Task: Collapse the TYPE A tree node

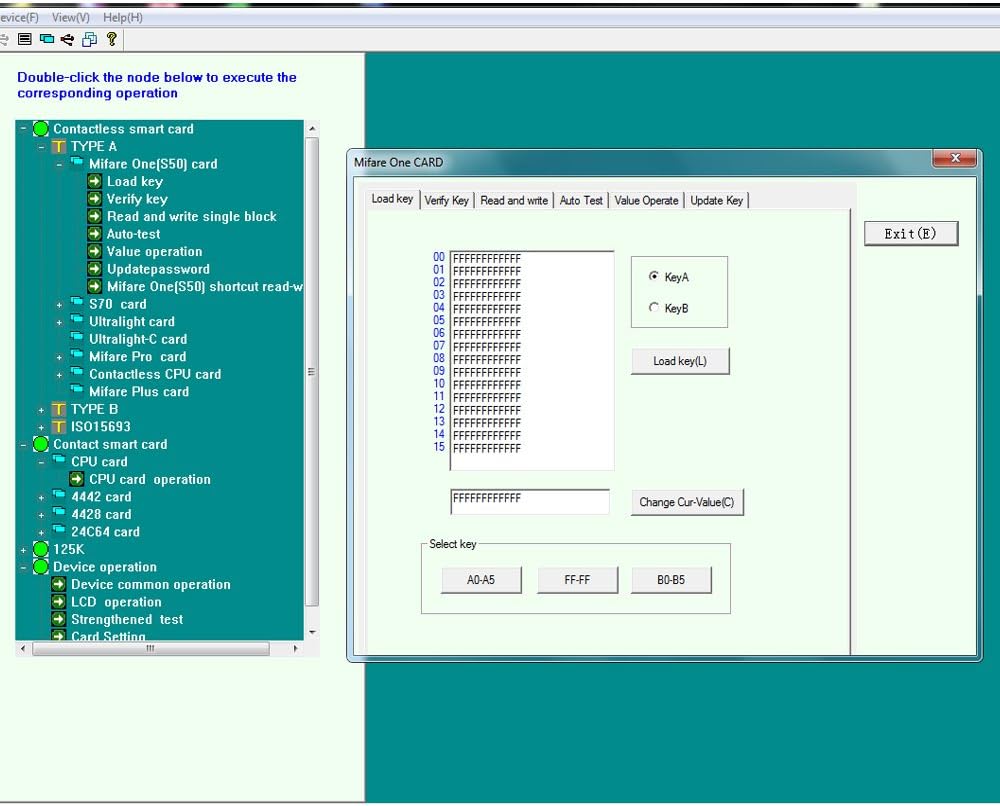Action: [41, 147]
